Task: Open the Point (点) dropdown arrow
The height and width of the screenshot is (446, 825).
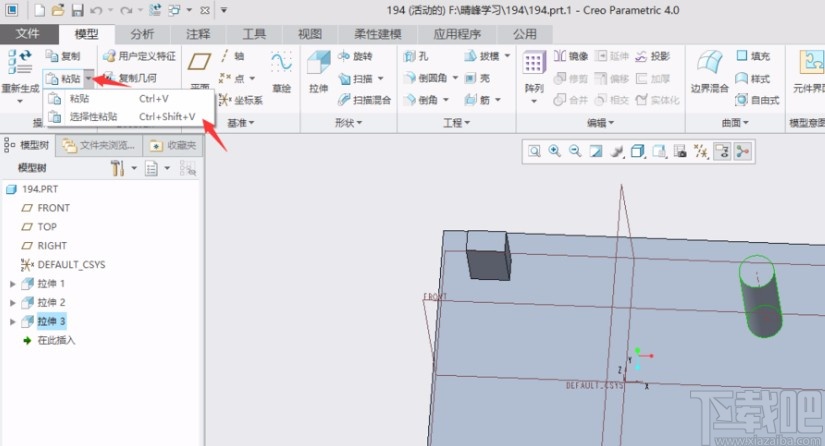Action: click(x=252, y=78)
